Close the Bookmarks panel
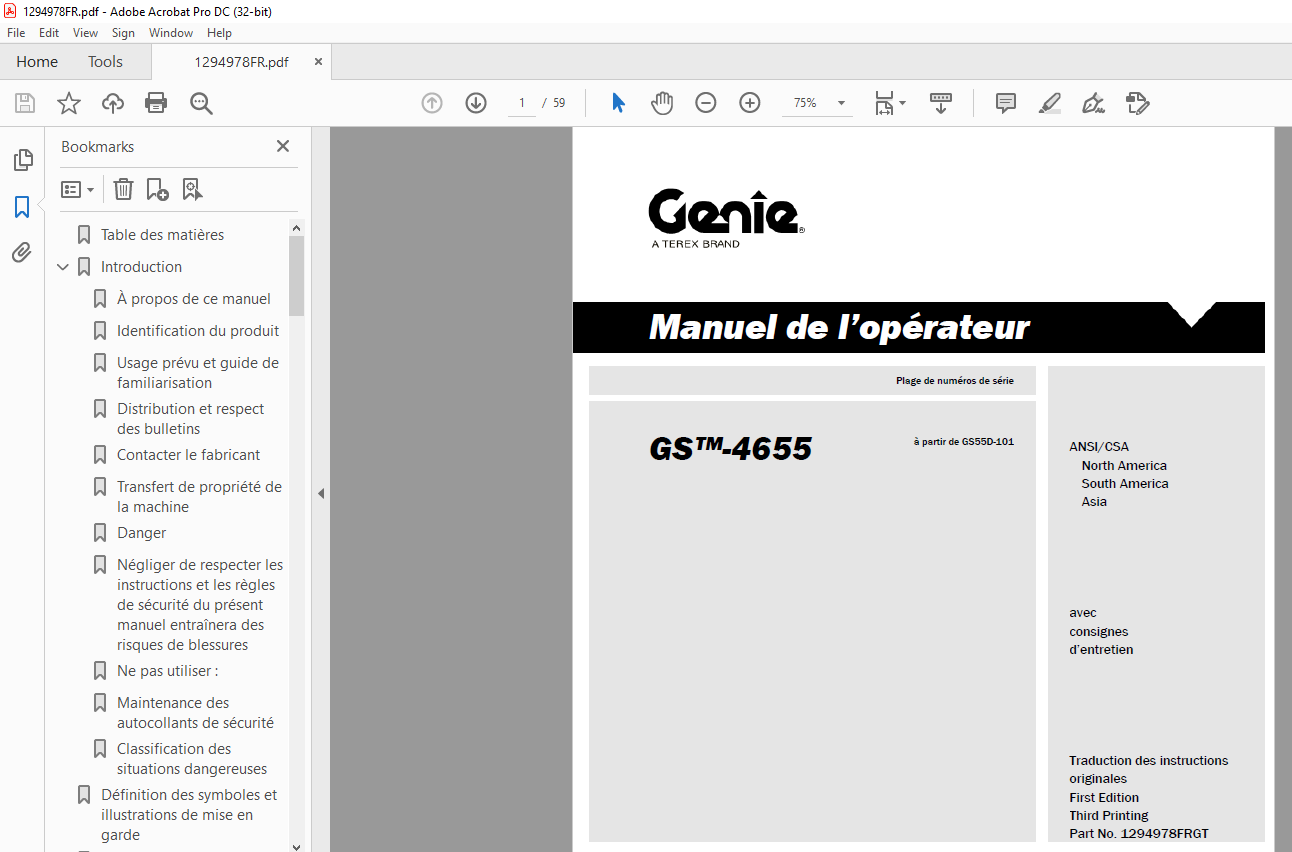 pyautogui.click(x=283, y=146)
